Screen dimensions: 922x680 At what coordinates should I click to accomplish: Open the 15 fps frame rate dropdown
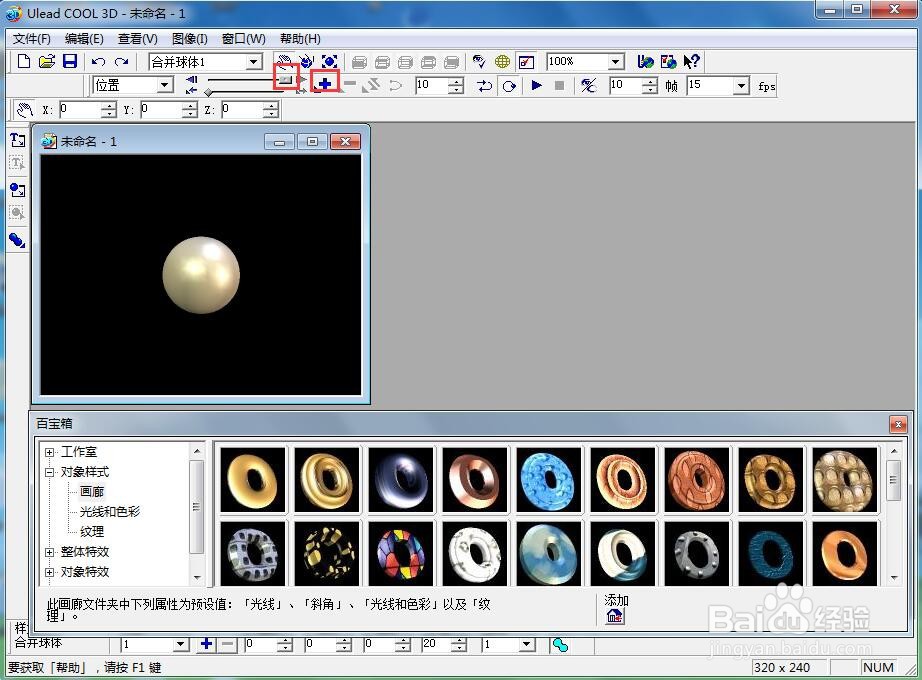coord(742,86)
